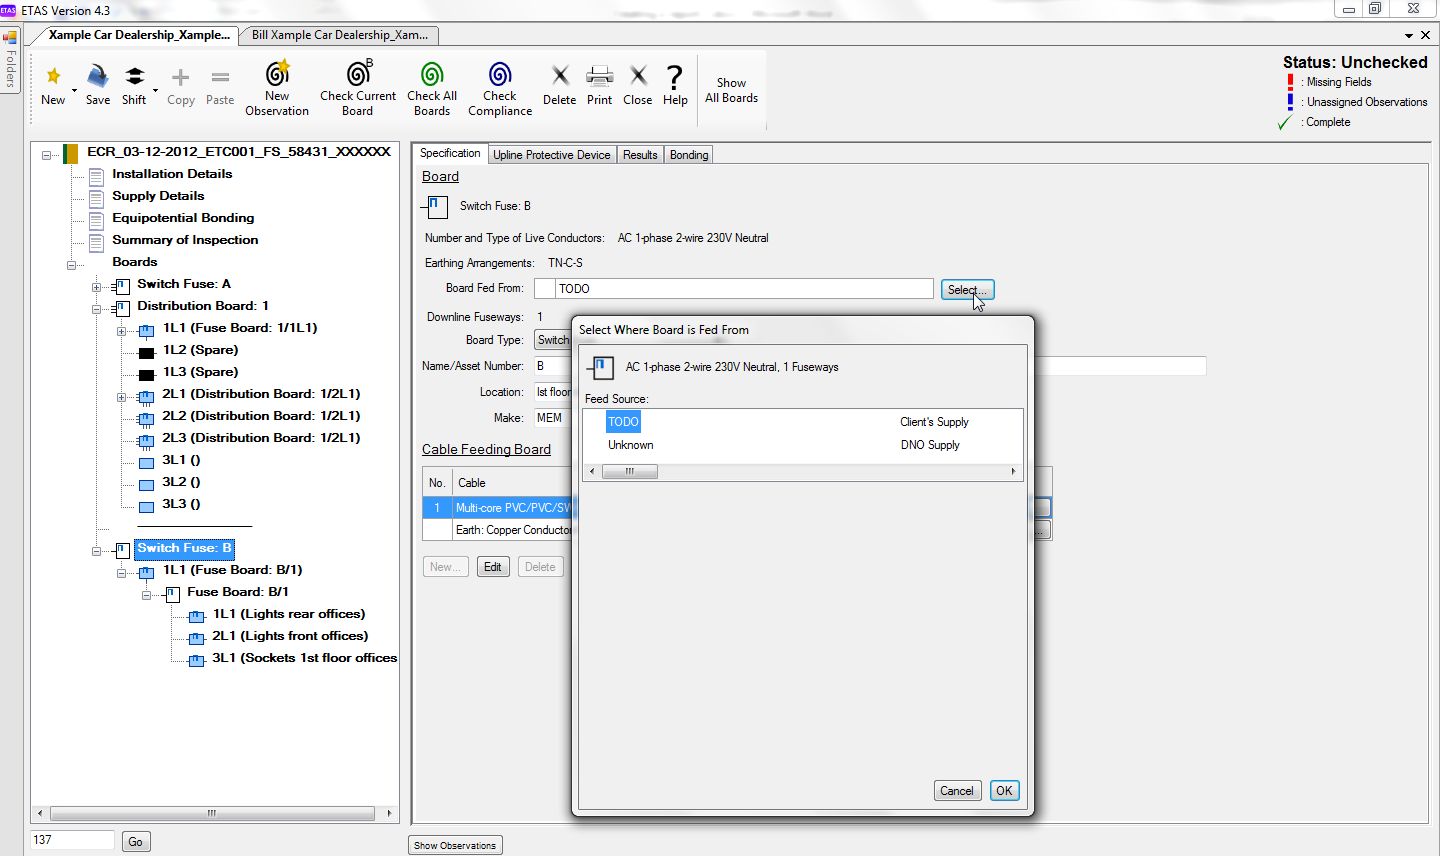Collapse Distribution Board: 1 node

[97, 309]
